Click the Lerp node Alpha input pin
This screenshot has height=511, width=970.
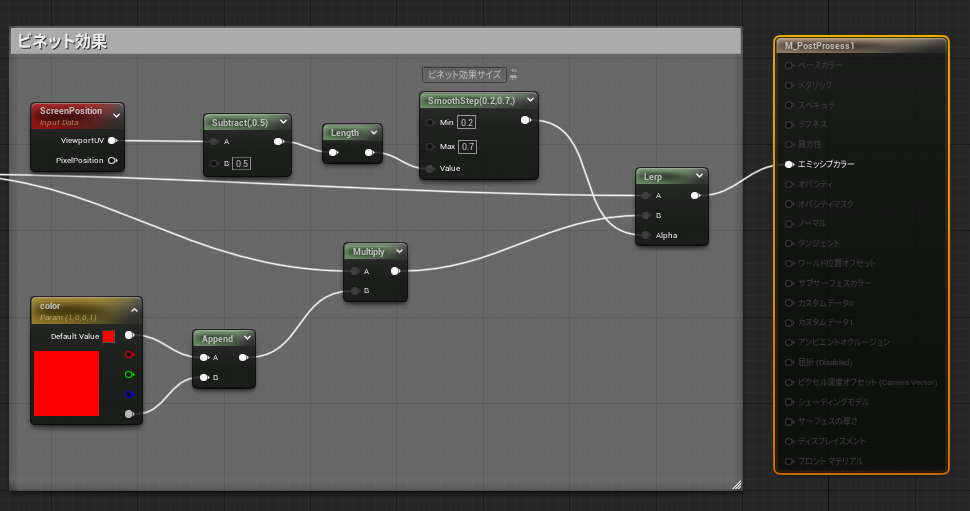(646, 235)
